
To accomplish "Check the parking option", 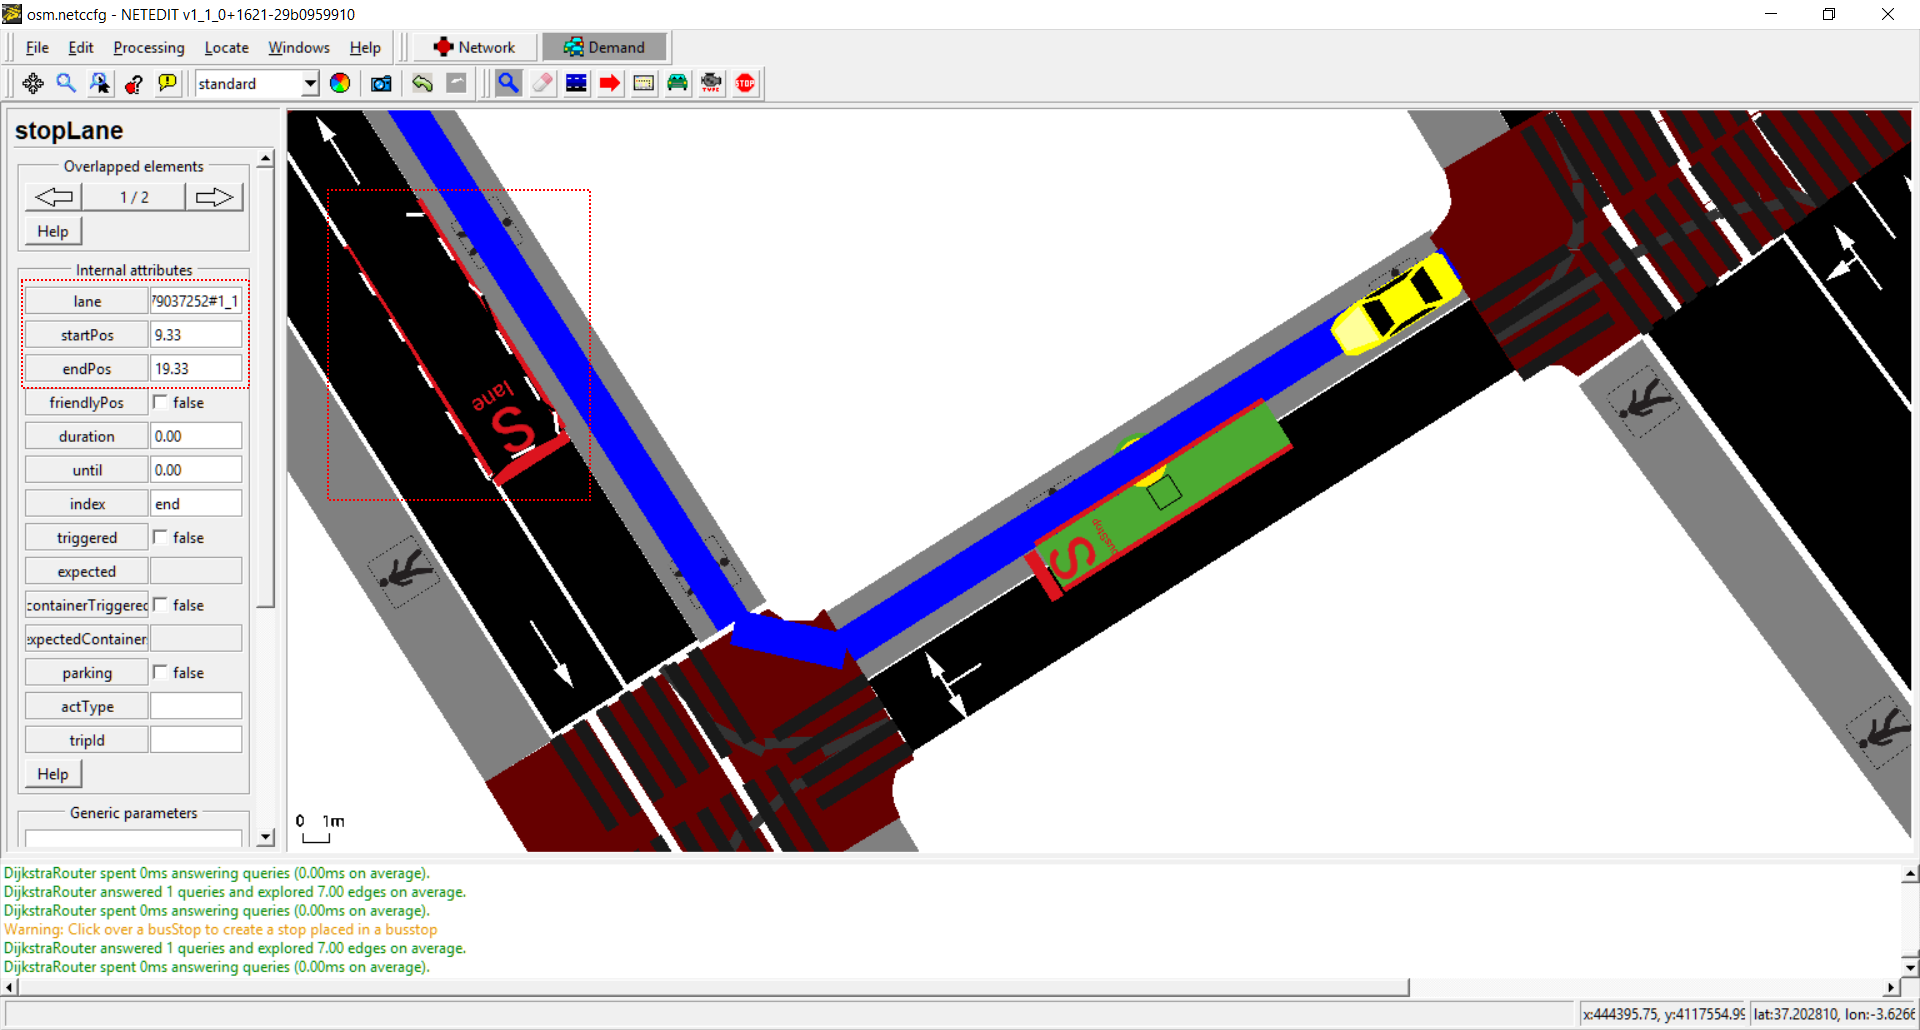I will (x=160, y=672).
